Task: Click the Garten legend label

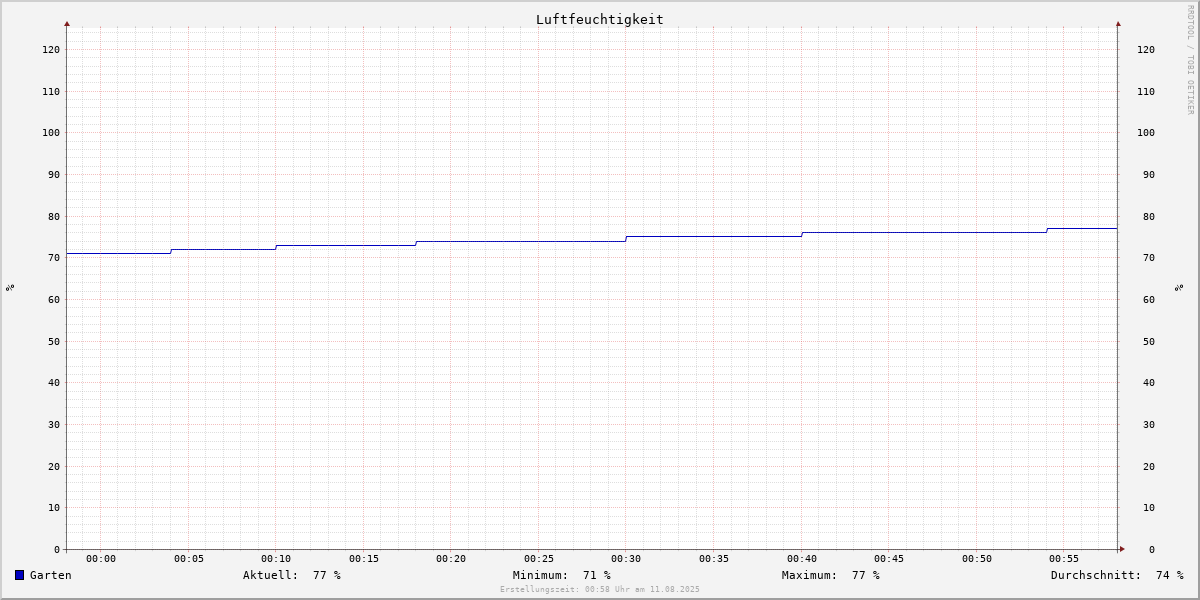Action: coord(51,575)
